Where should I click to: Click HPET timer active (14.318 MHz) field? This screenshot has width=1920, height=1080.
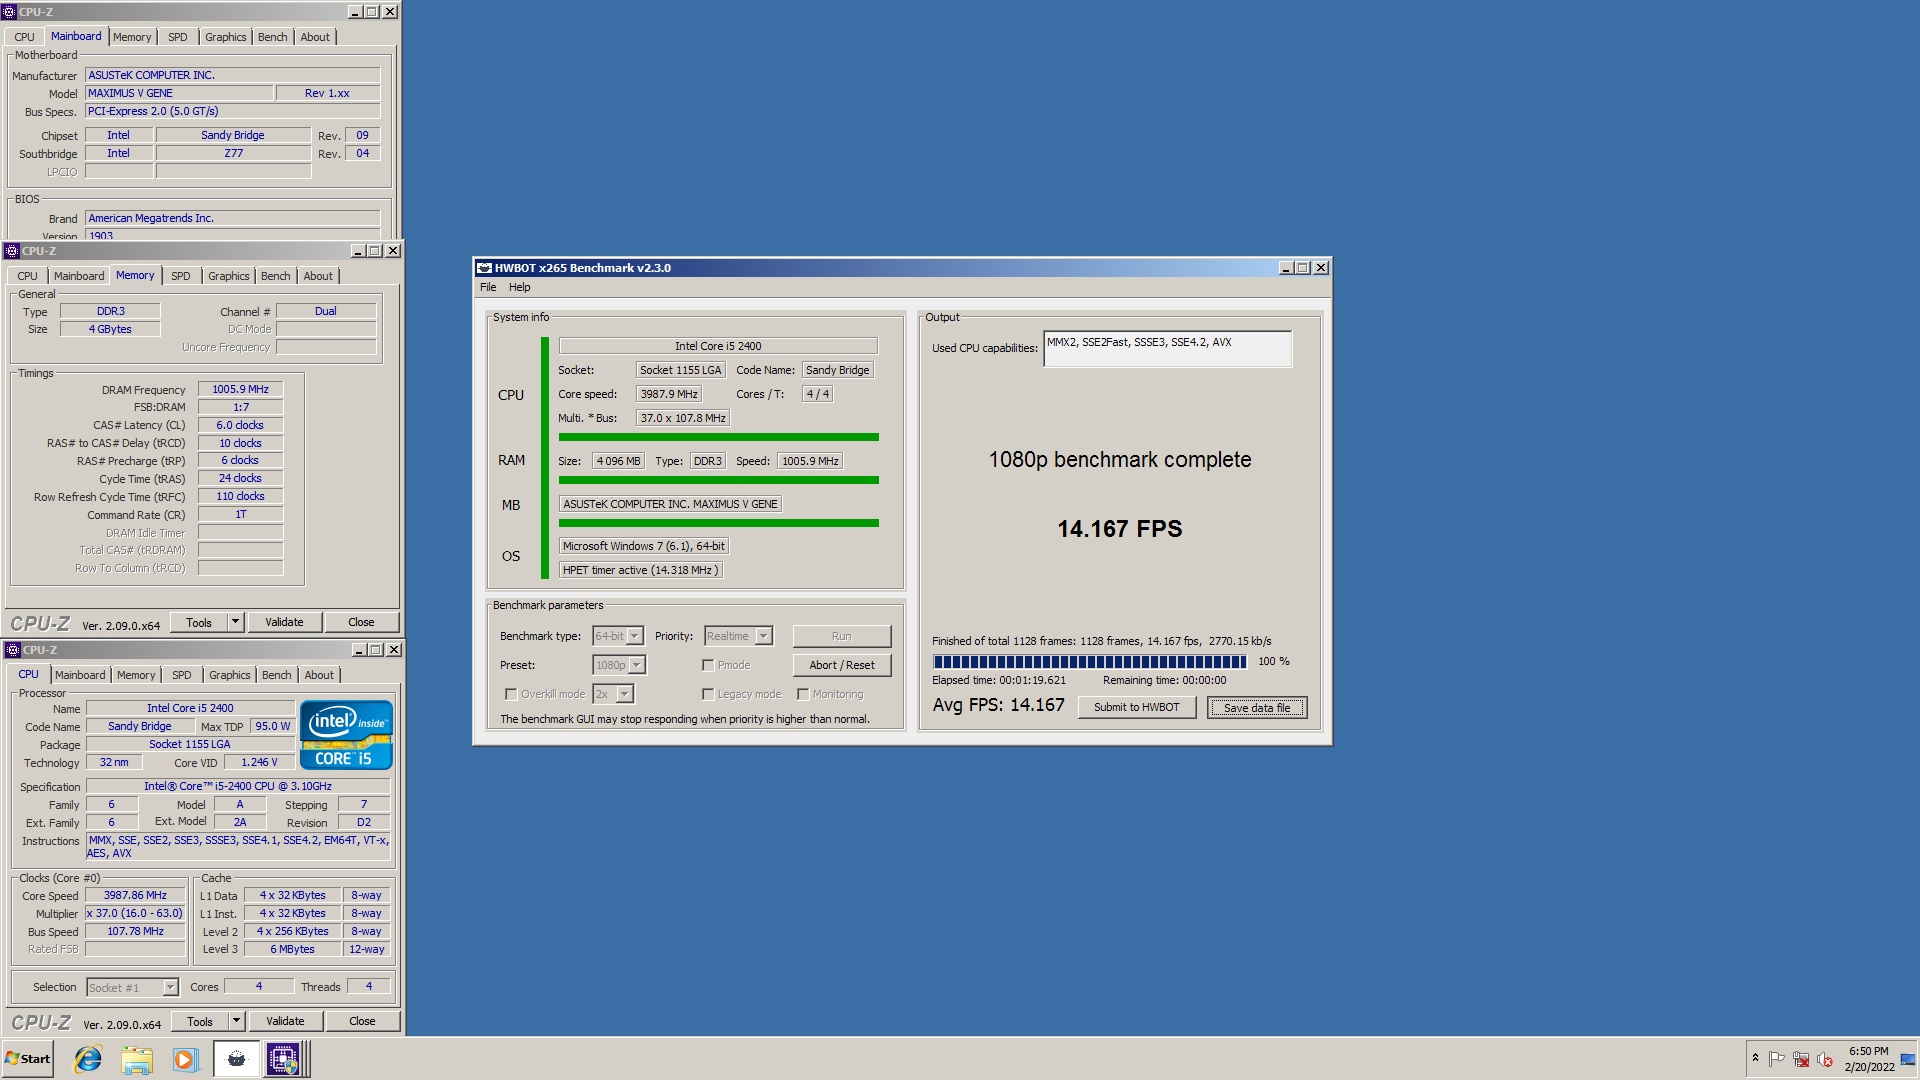640,570
